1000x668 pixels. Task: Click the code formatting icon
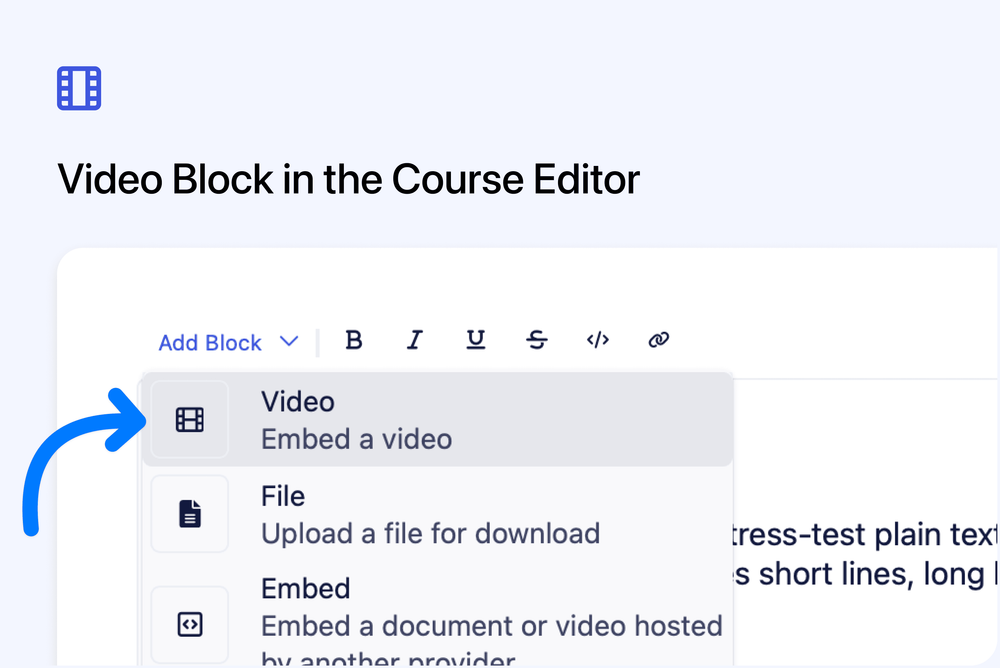coord(598,340)
